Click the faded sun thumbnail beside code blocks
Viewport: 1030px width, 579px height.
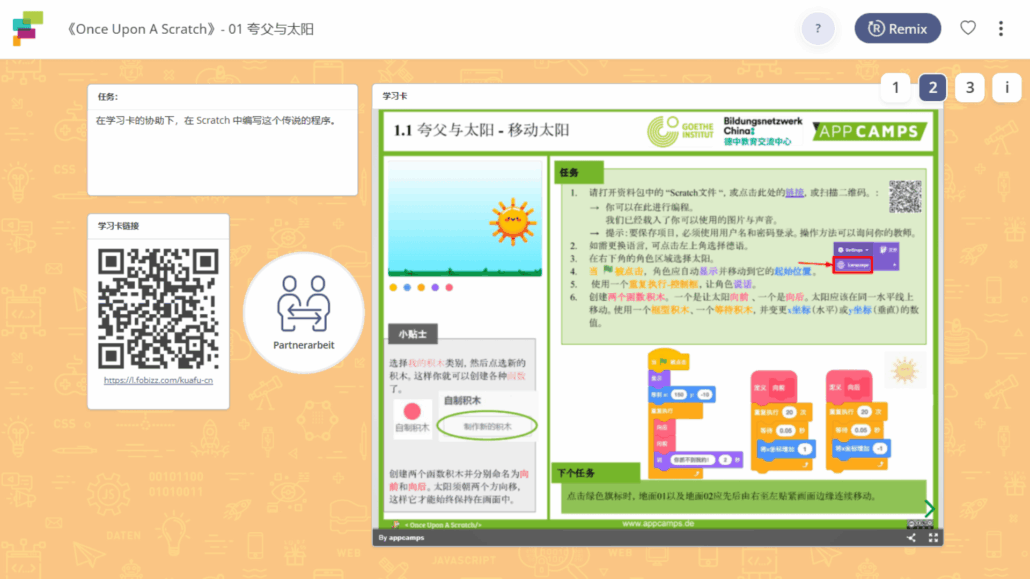pyautogui.click(x=905, y=371)
